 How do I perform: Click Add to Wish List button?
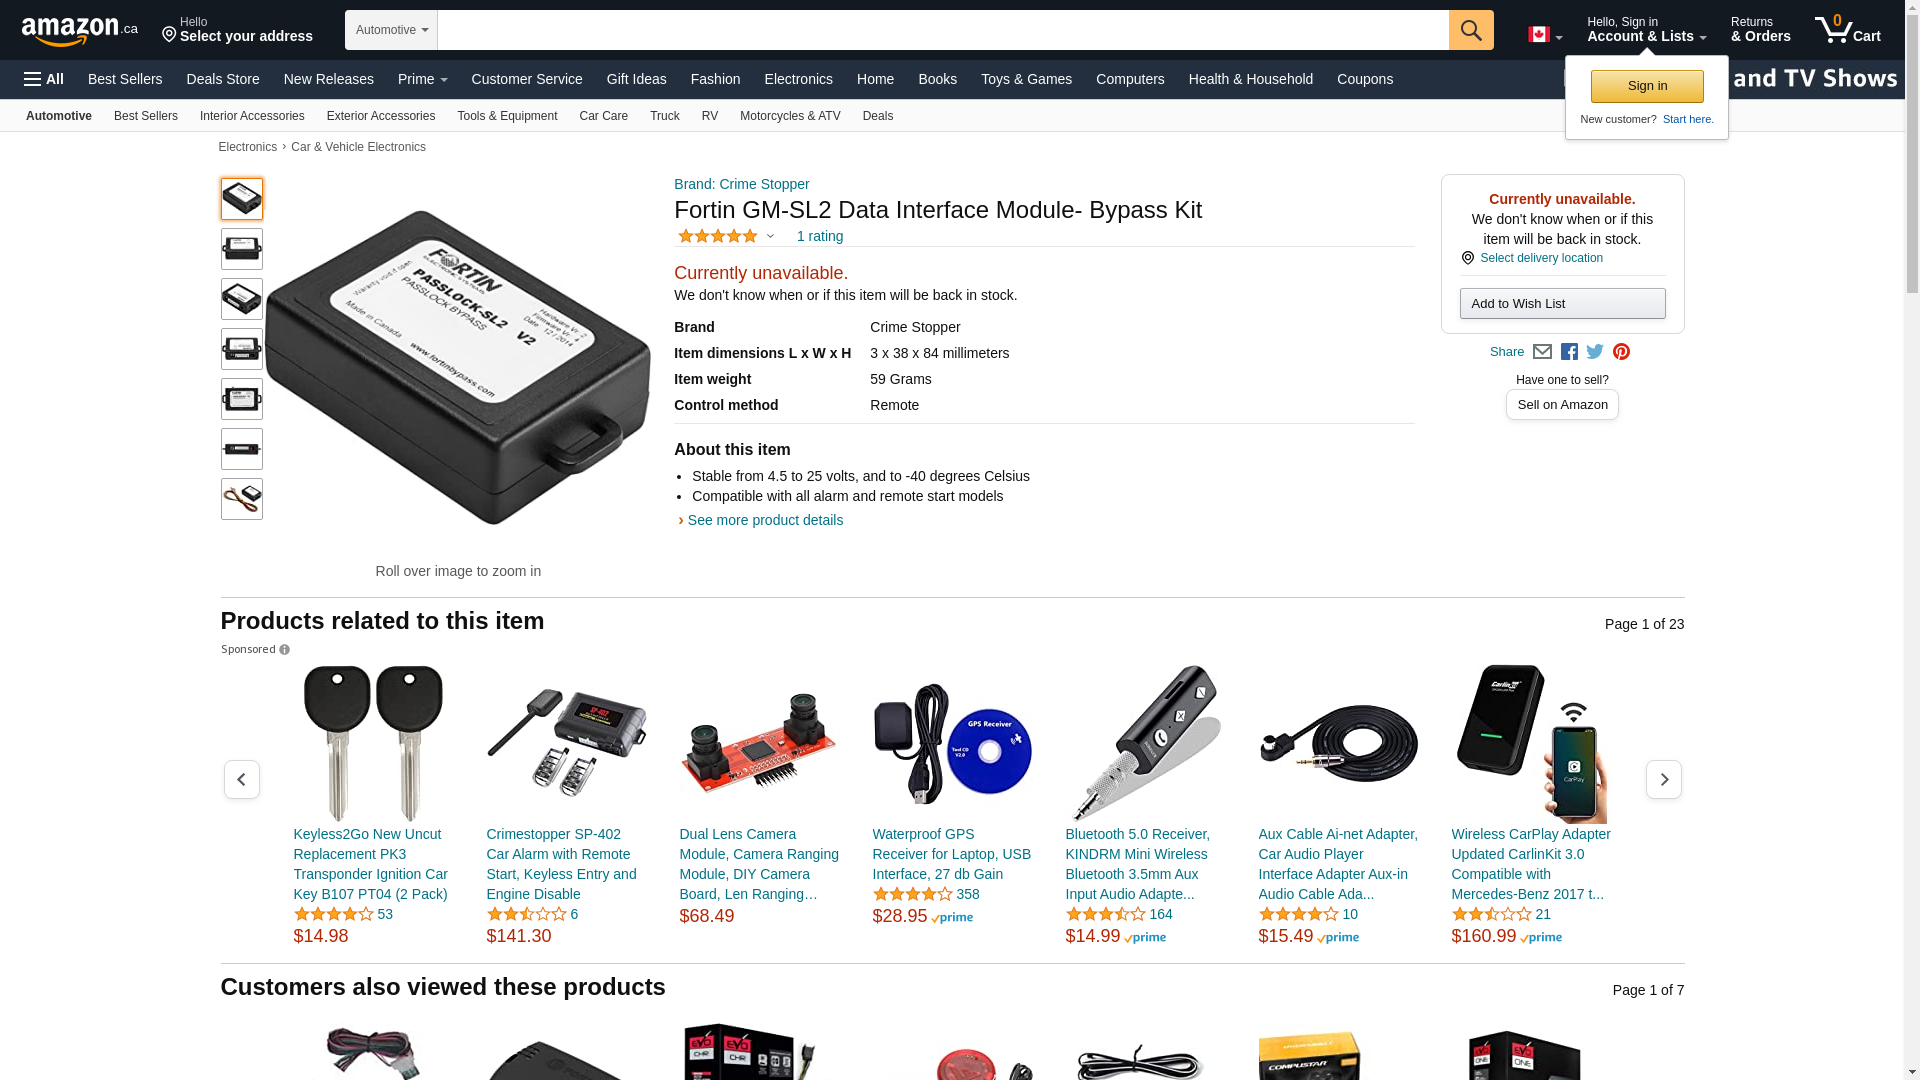[1562, 304]
